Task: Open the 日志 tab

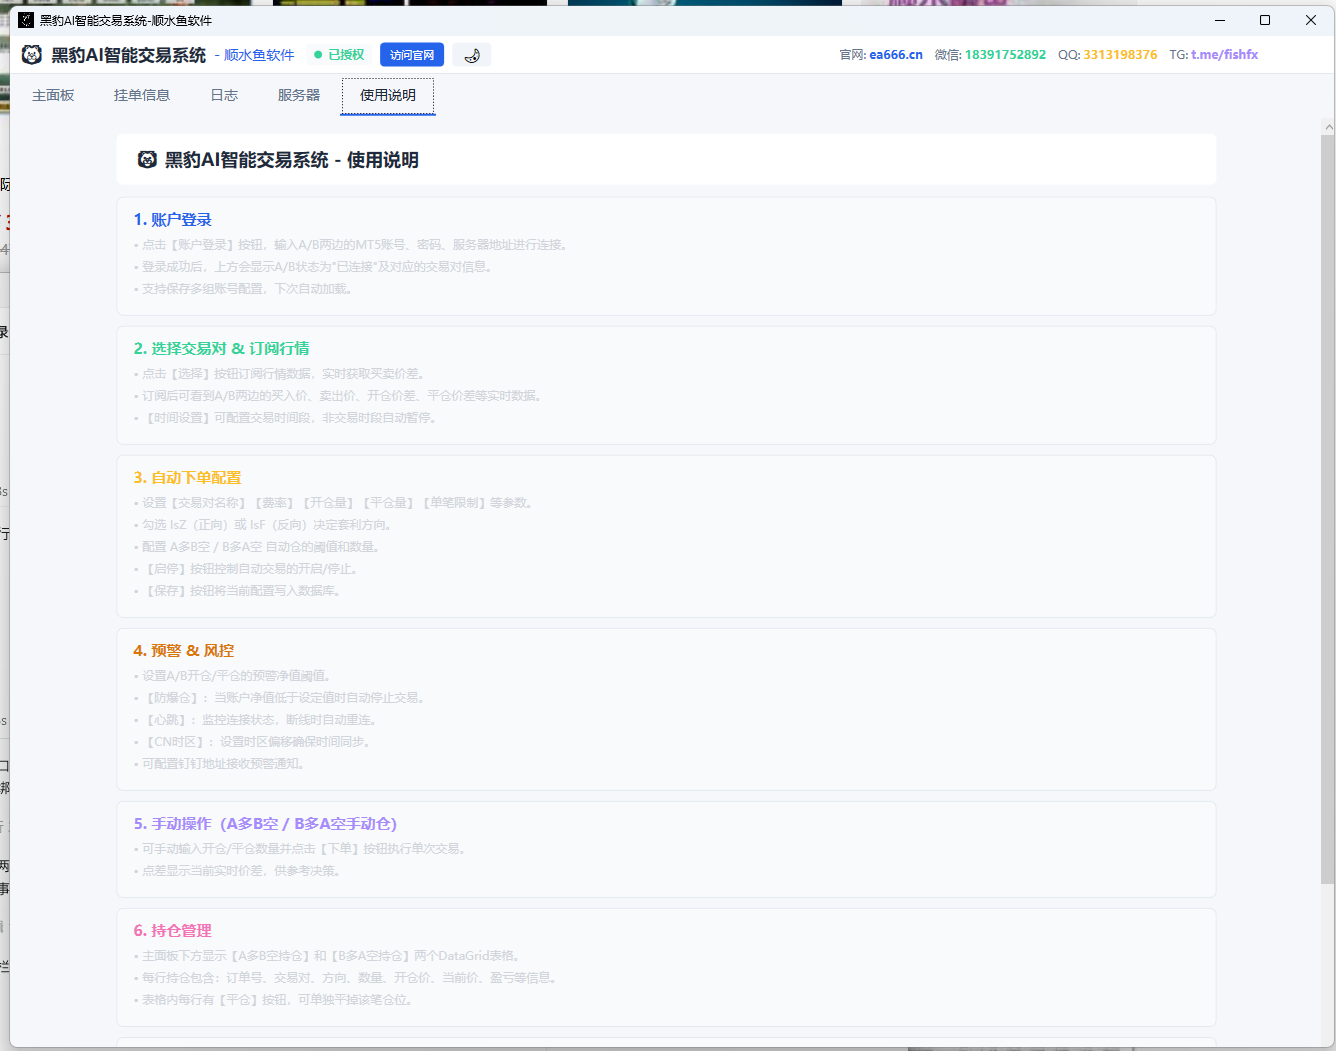Action: (224, 95)
